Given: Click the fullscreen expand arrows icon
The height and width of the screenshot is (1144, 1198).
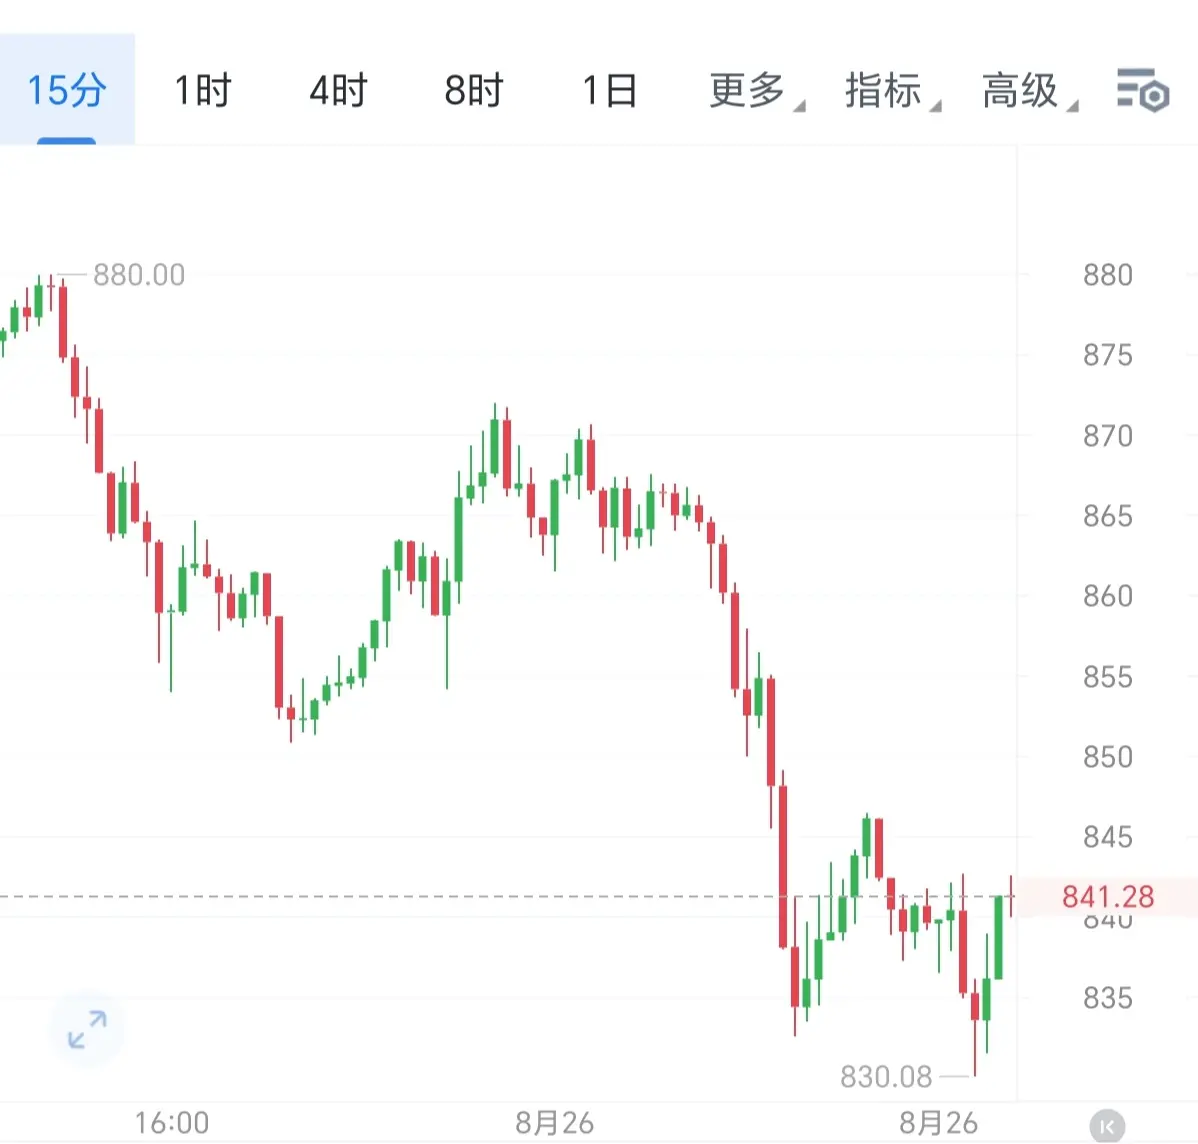Looking at the screenshot, I should [x=87, y=1029].
